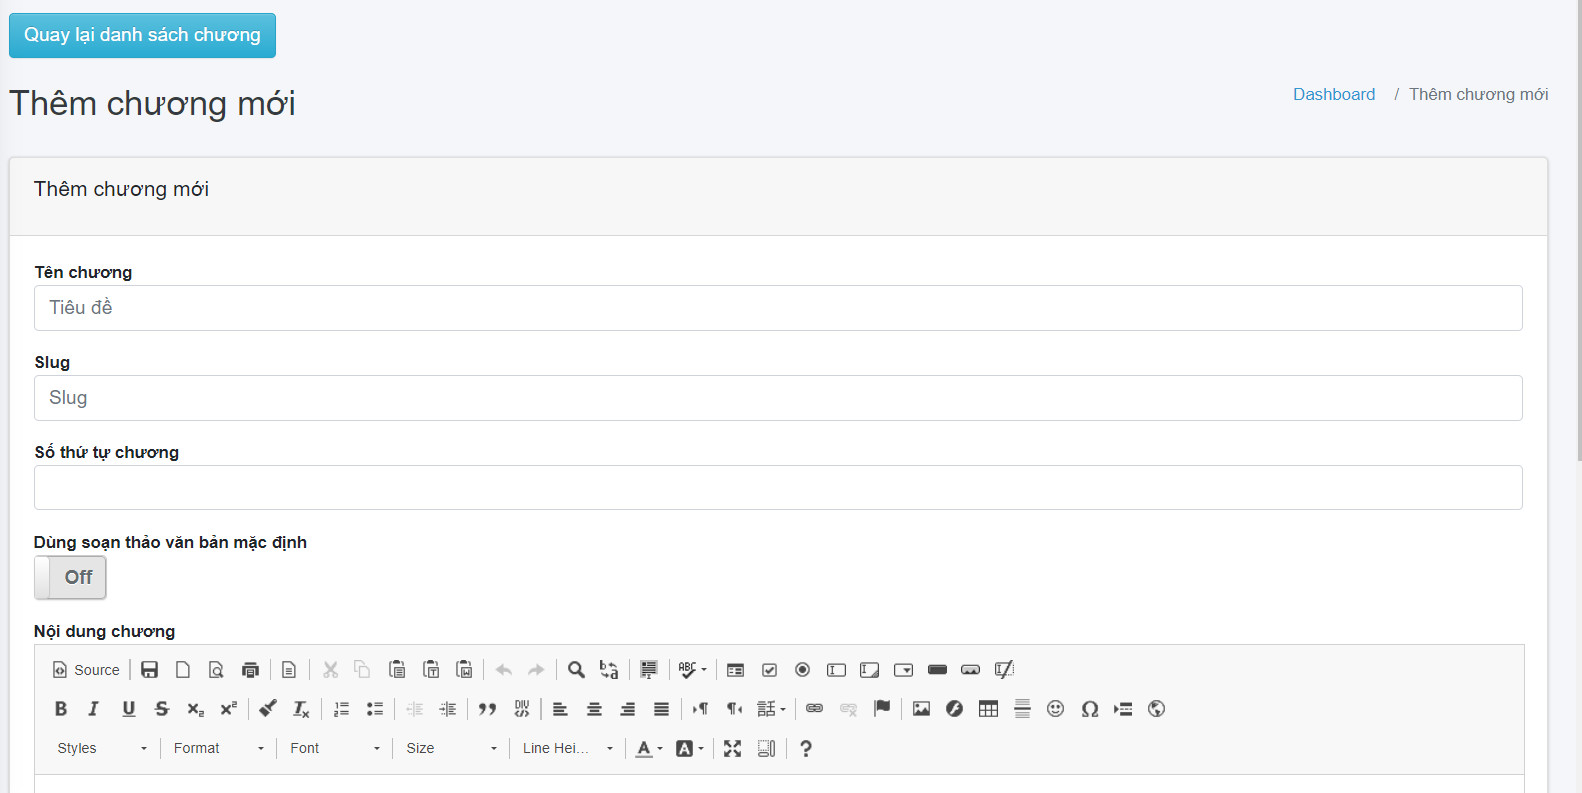Open the Find magnifier icon
This screenshot has width=1582, height=793.
coord(576,670)
